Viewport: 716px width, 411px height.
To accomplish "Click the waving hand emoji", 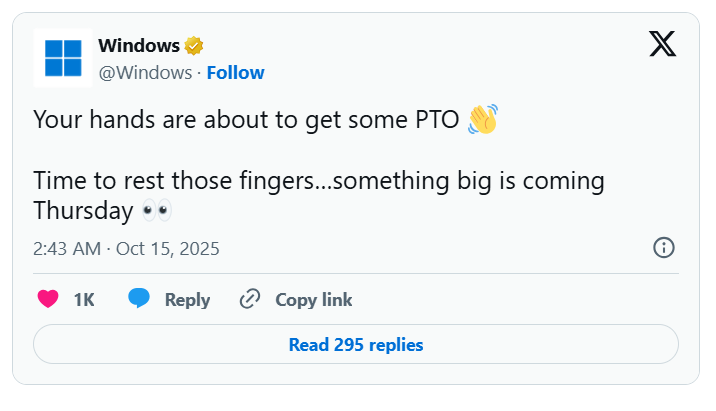I will click(482, 120).
